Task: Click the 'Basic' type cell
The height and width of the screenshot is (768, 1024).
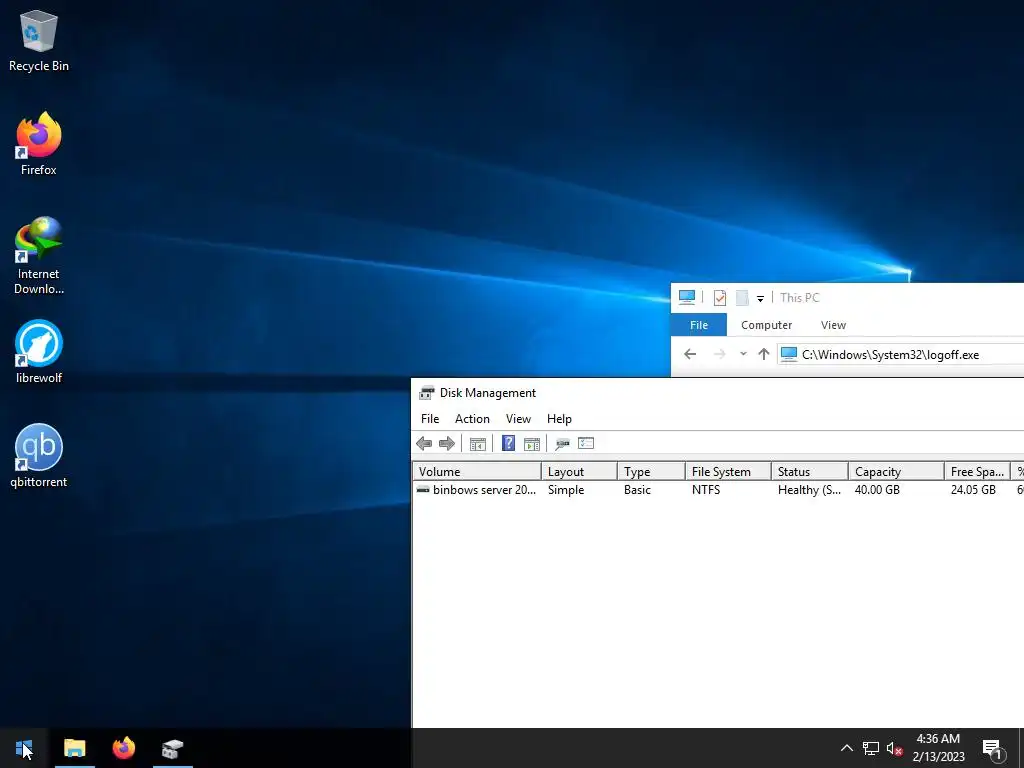Action: pyautogui.click(x=637, y=490)
